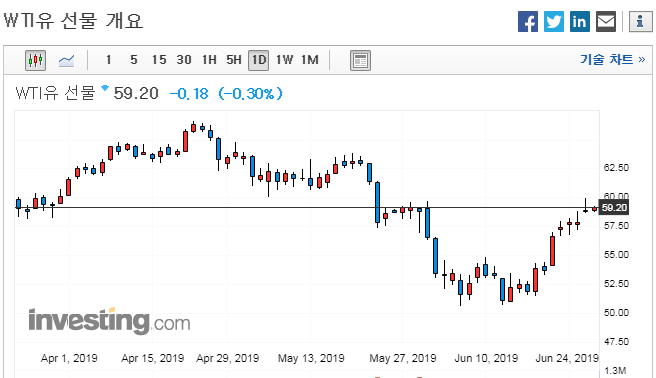Click the 47.50 price axis label
This screenshot has width=656, height=378.
tap(616, 342)
